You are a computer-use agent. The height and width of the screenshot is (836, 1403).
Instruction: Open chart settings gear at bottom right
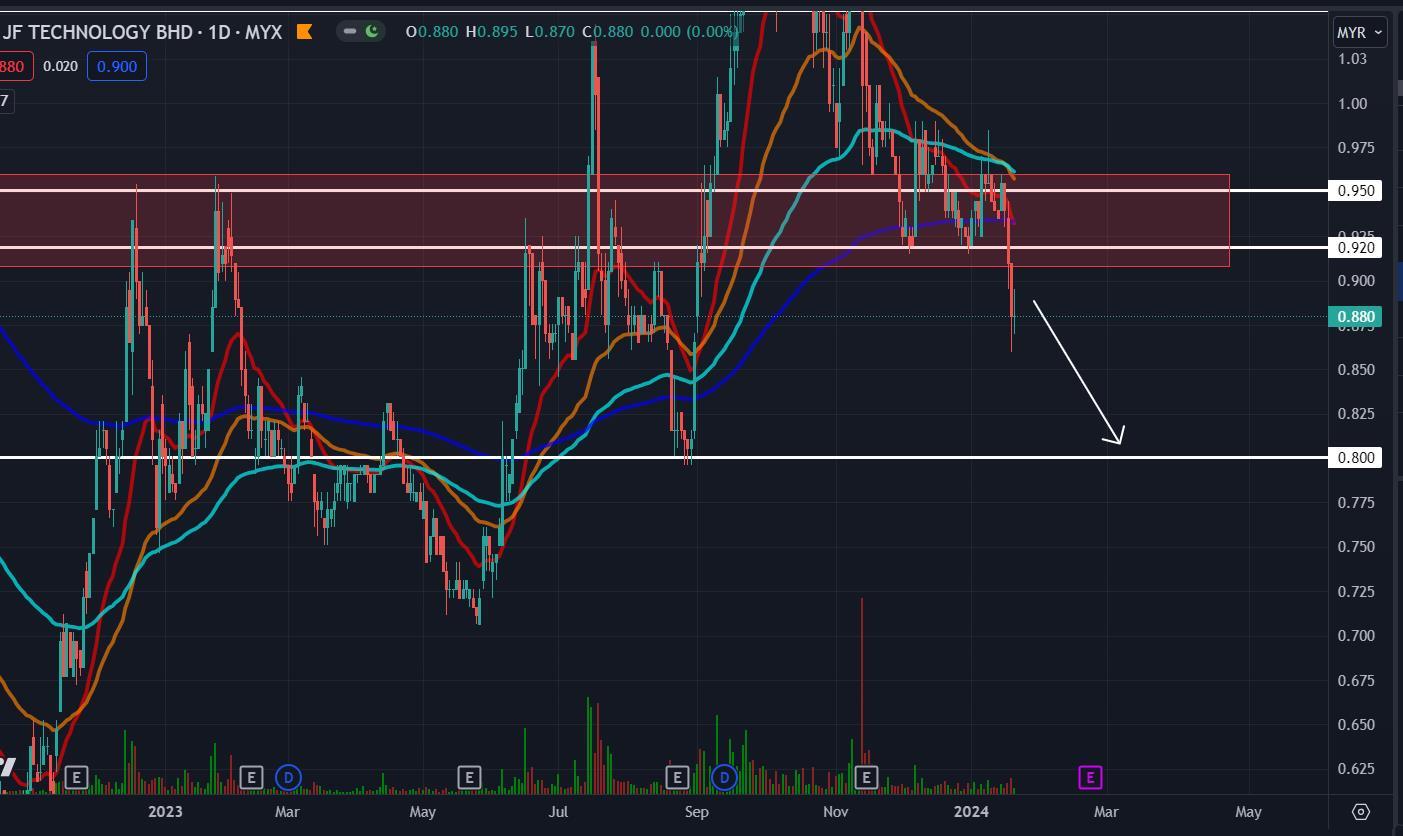coord(1360,811)
